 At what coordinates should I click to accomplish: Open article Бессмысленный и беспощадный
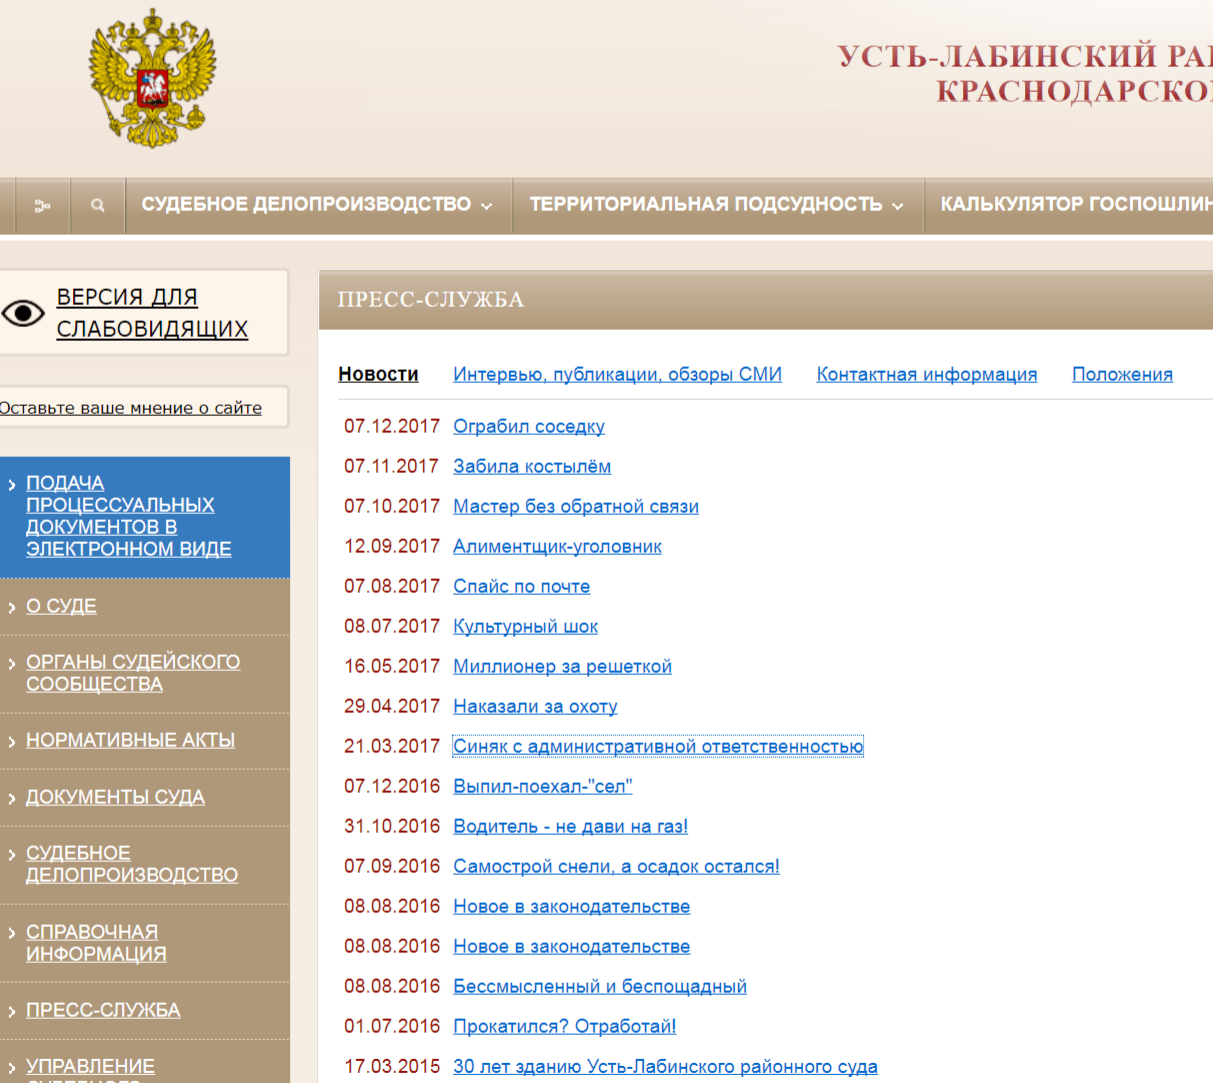click(x=600, y=986)
